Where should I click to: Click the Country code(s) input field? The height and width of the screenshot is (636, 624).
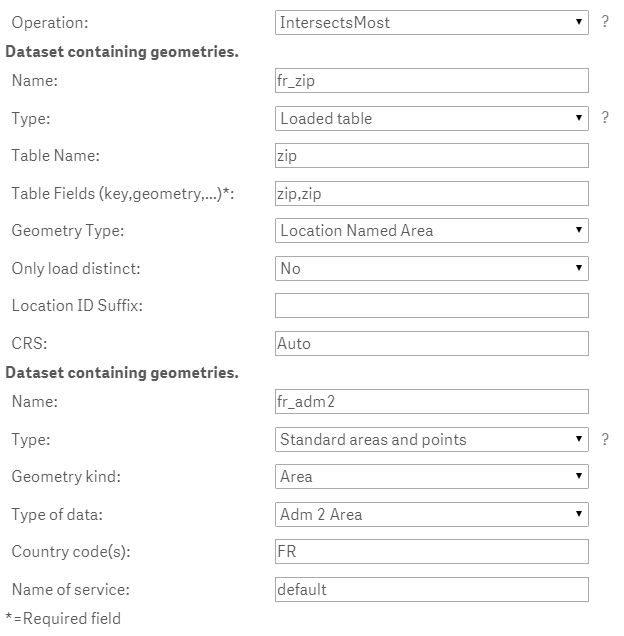(x=432, y=552)
